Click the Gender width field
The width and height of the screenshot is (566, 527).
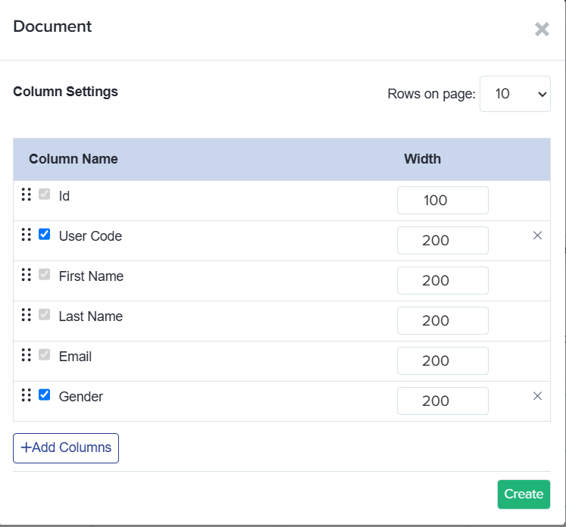[x=443, y=401]
